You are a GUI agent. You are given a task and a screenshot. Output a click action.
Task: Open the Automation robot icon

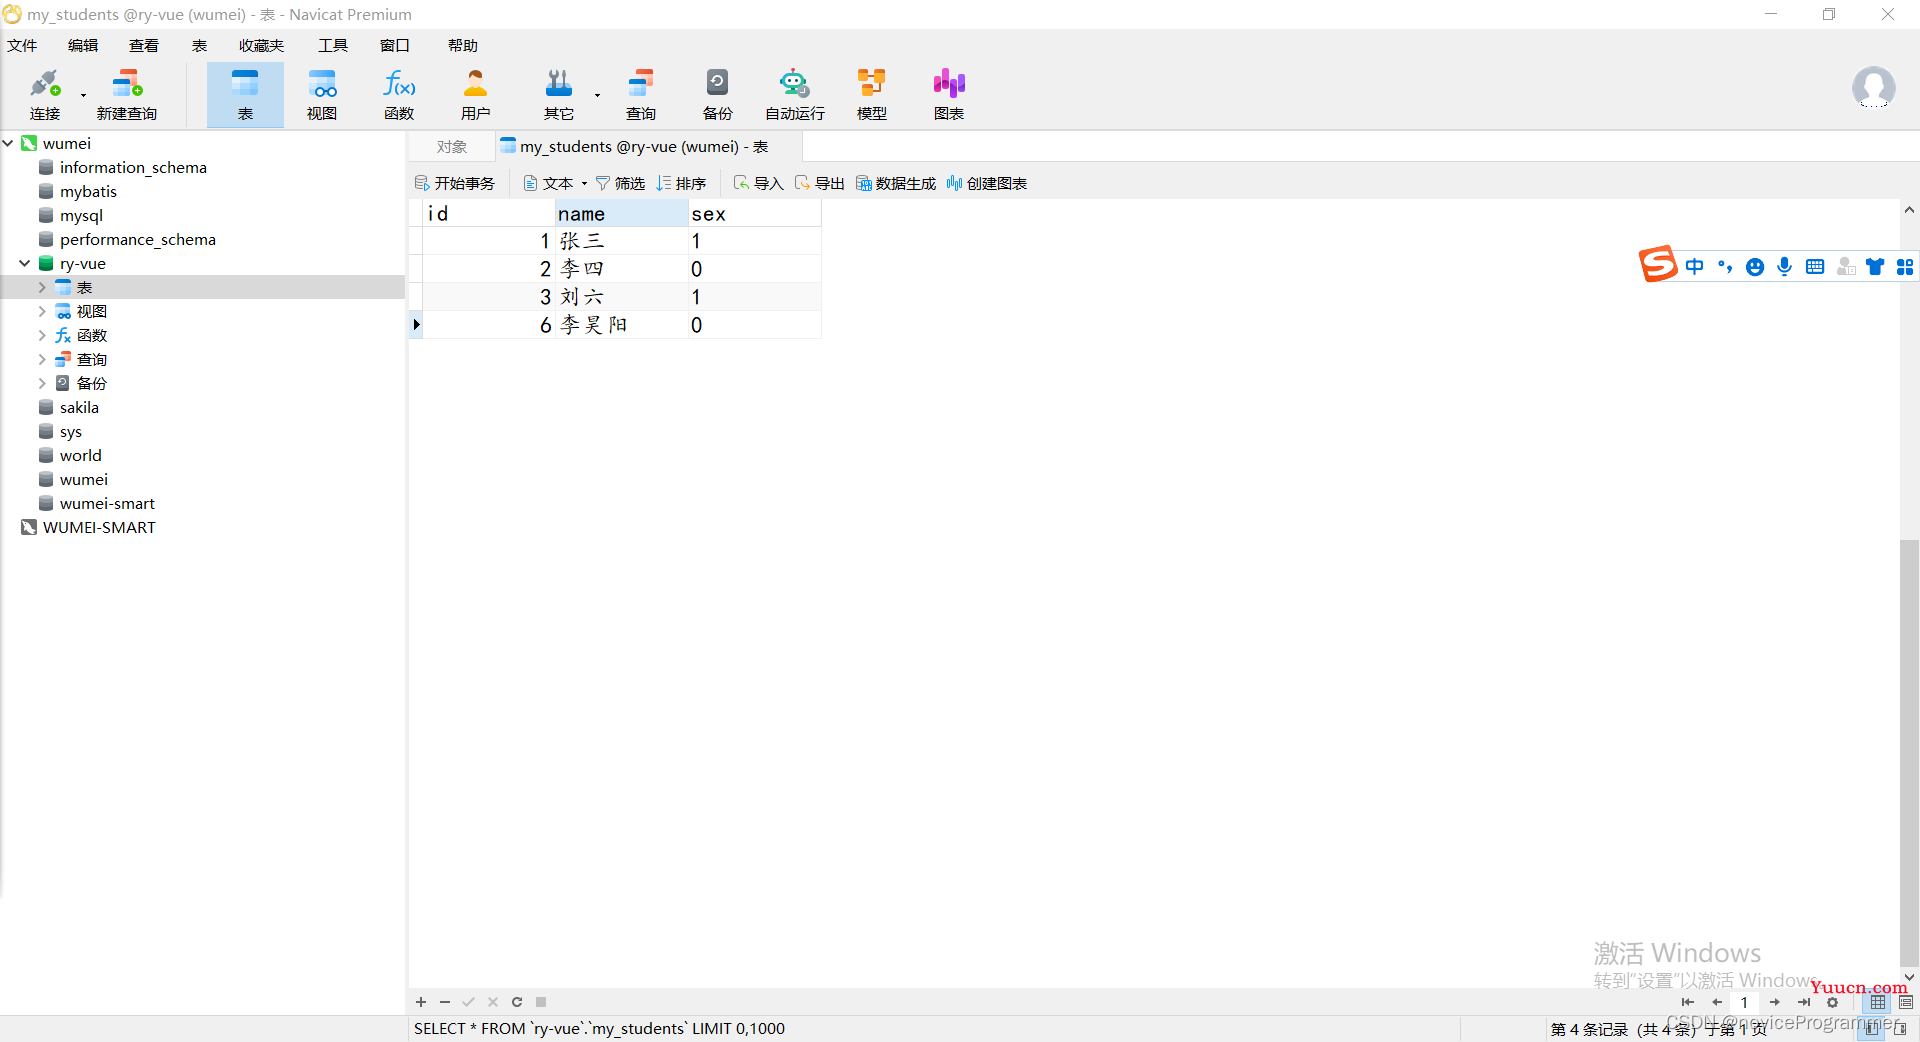click(x=794, y=94)
